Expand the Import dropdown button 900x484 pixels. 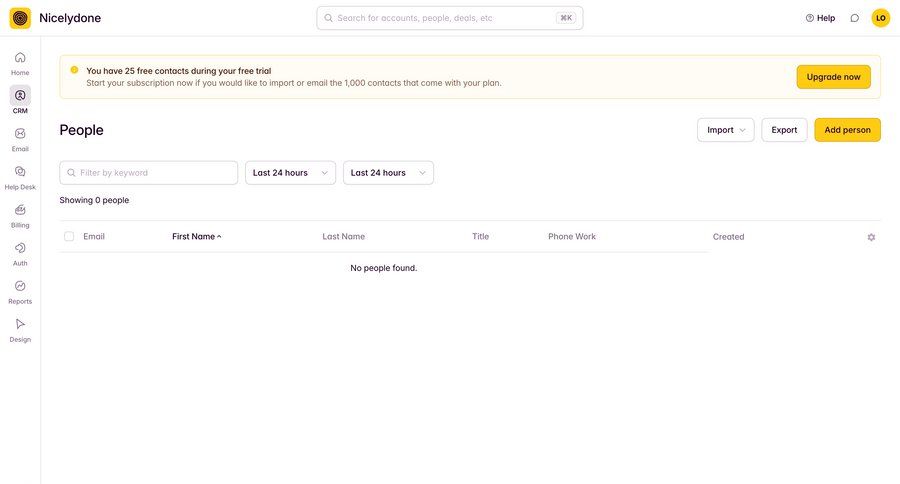coord(726,130)
